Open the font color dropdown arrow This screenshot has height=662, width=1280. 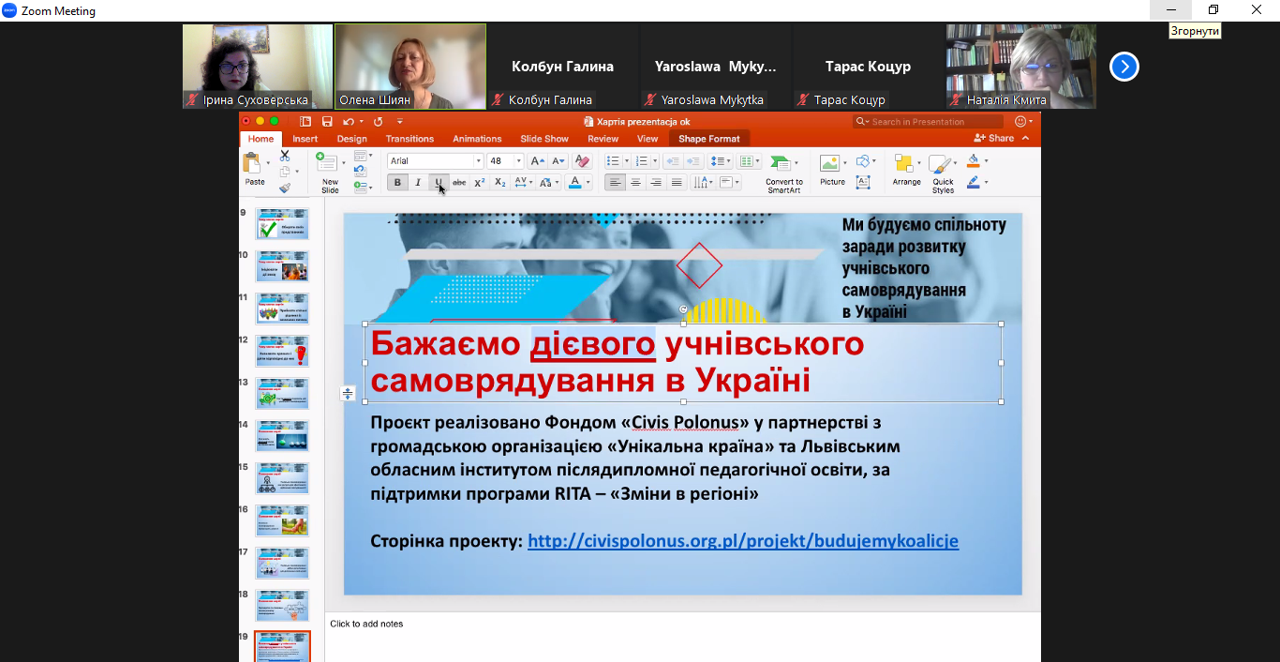pos(588,183)
